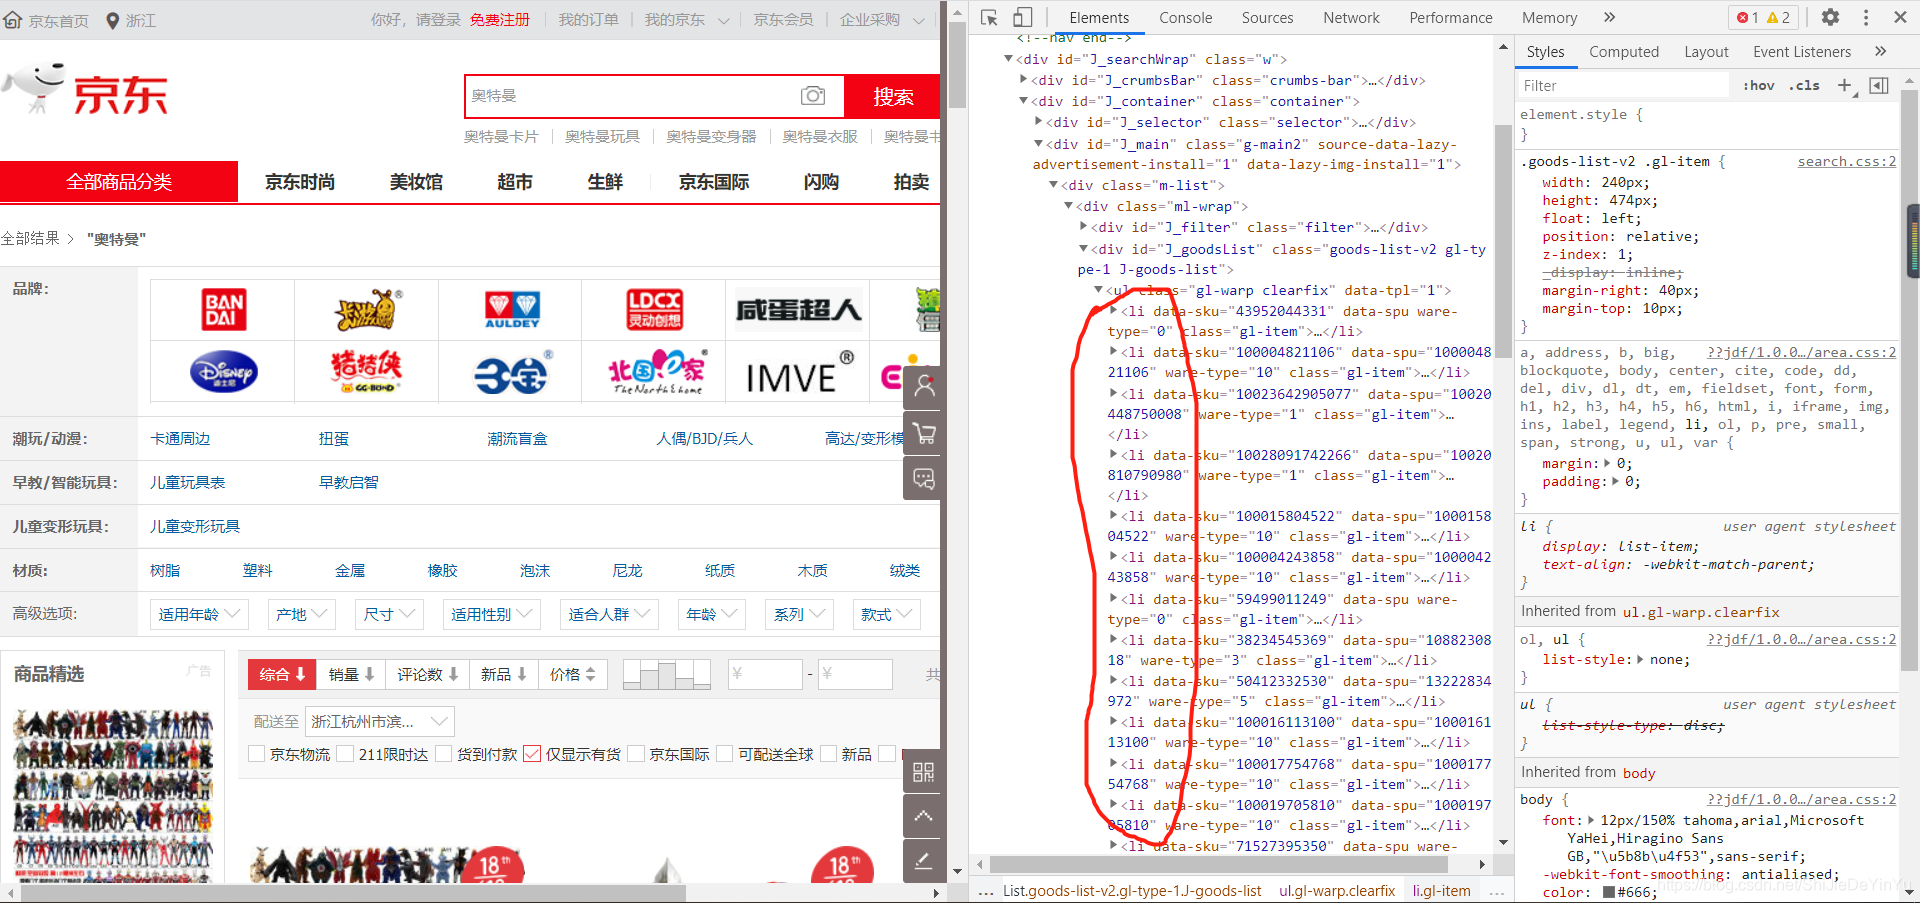This screenshot has height=903, width=1920.
Task: Open the search.css:2 source link
Action: coord(1846,161)
